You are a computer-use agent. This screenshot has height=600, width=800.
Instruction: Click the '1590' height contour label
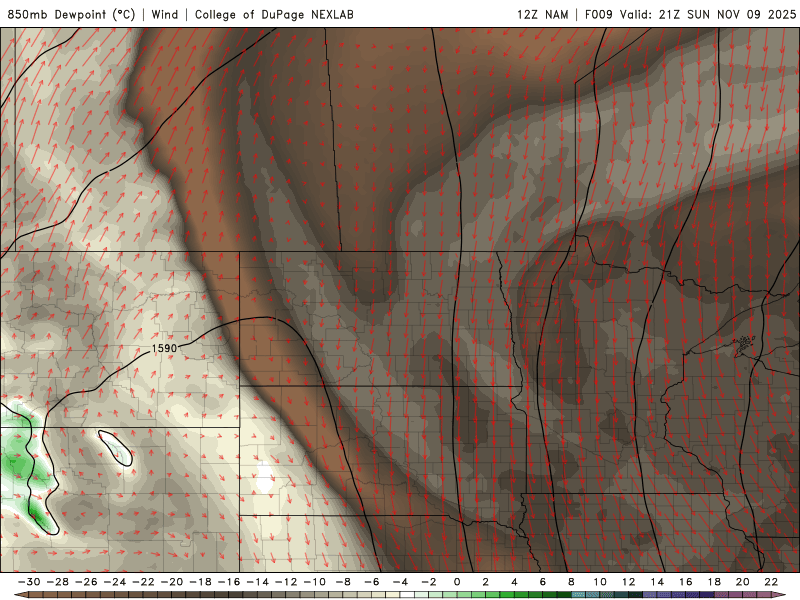(164, 348)
